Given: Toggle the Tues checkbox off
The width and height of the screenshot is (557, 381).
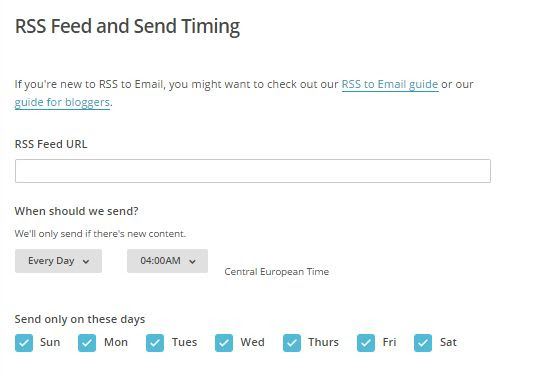Looking at the screenshot, I should pyautogui.click(x=155, y=343).
